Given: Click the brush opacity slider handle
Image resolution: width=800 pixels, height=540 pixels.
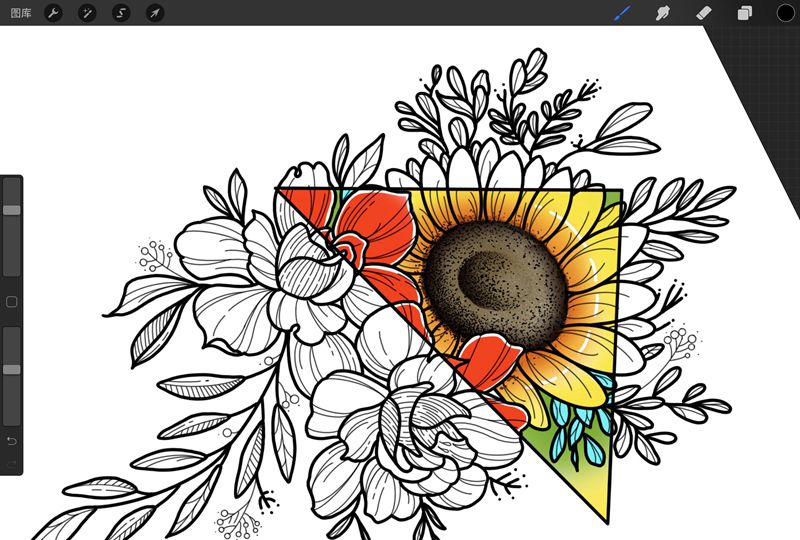Looking at the screenshot, I should [x=12, y=369].
